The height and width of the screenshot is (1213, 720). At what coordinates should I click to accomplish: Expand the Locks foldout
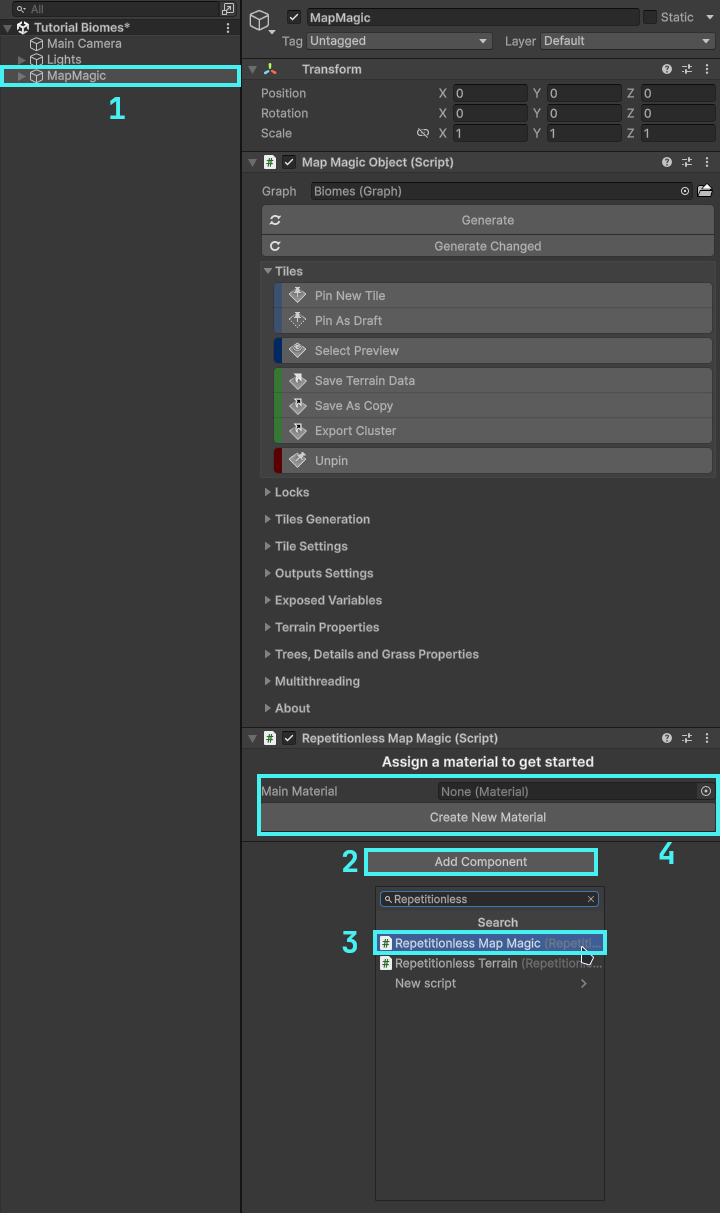point(268,492)
